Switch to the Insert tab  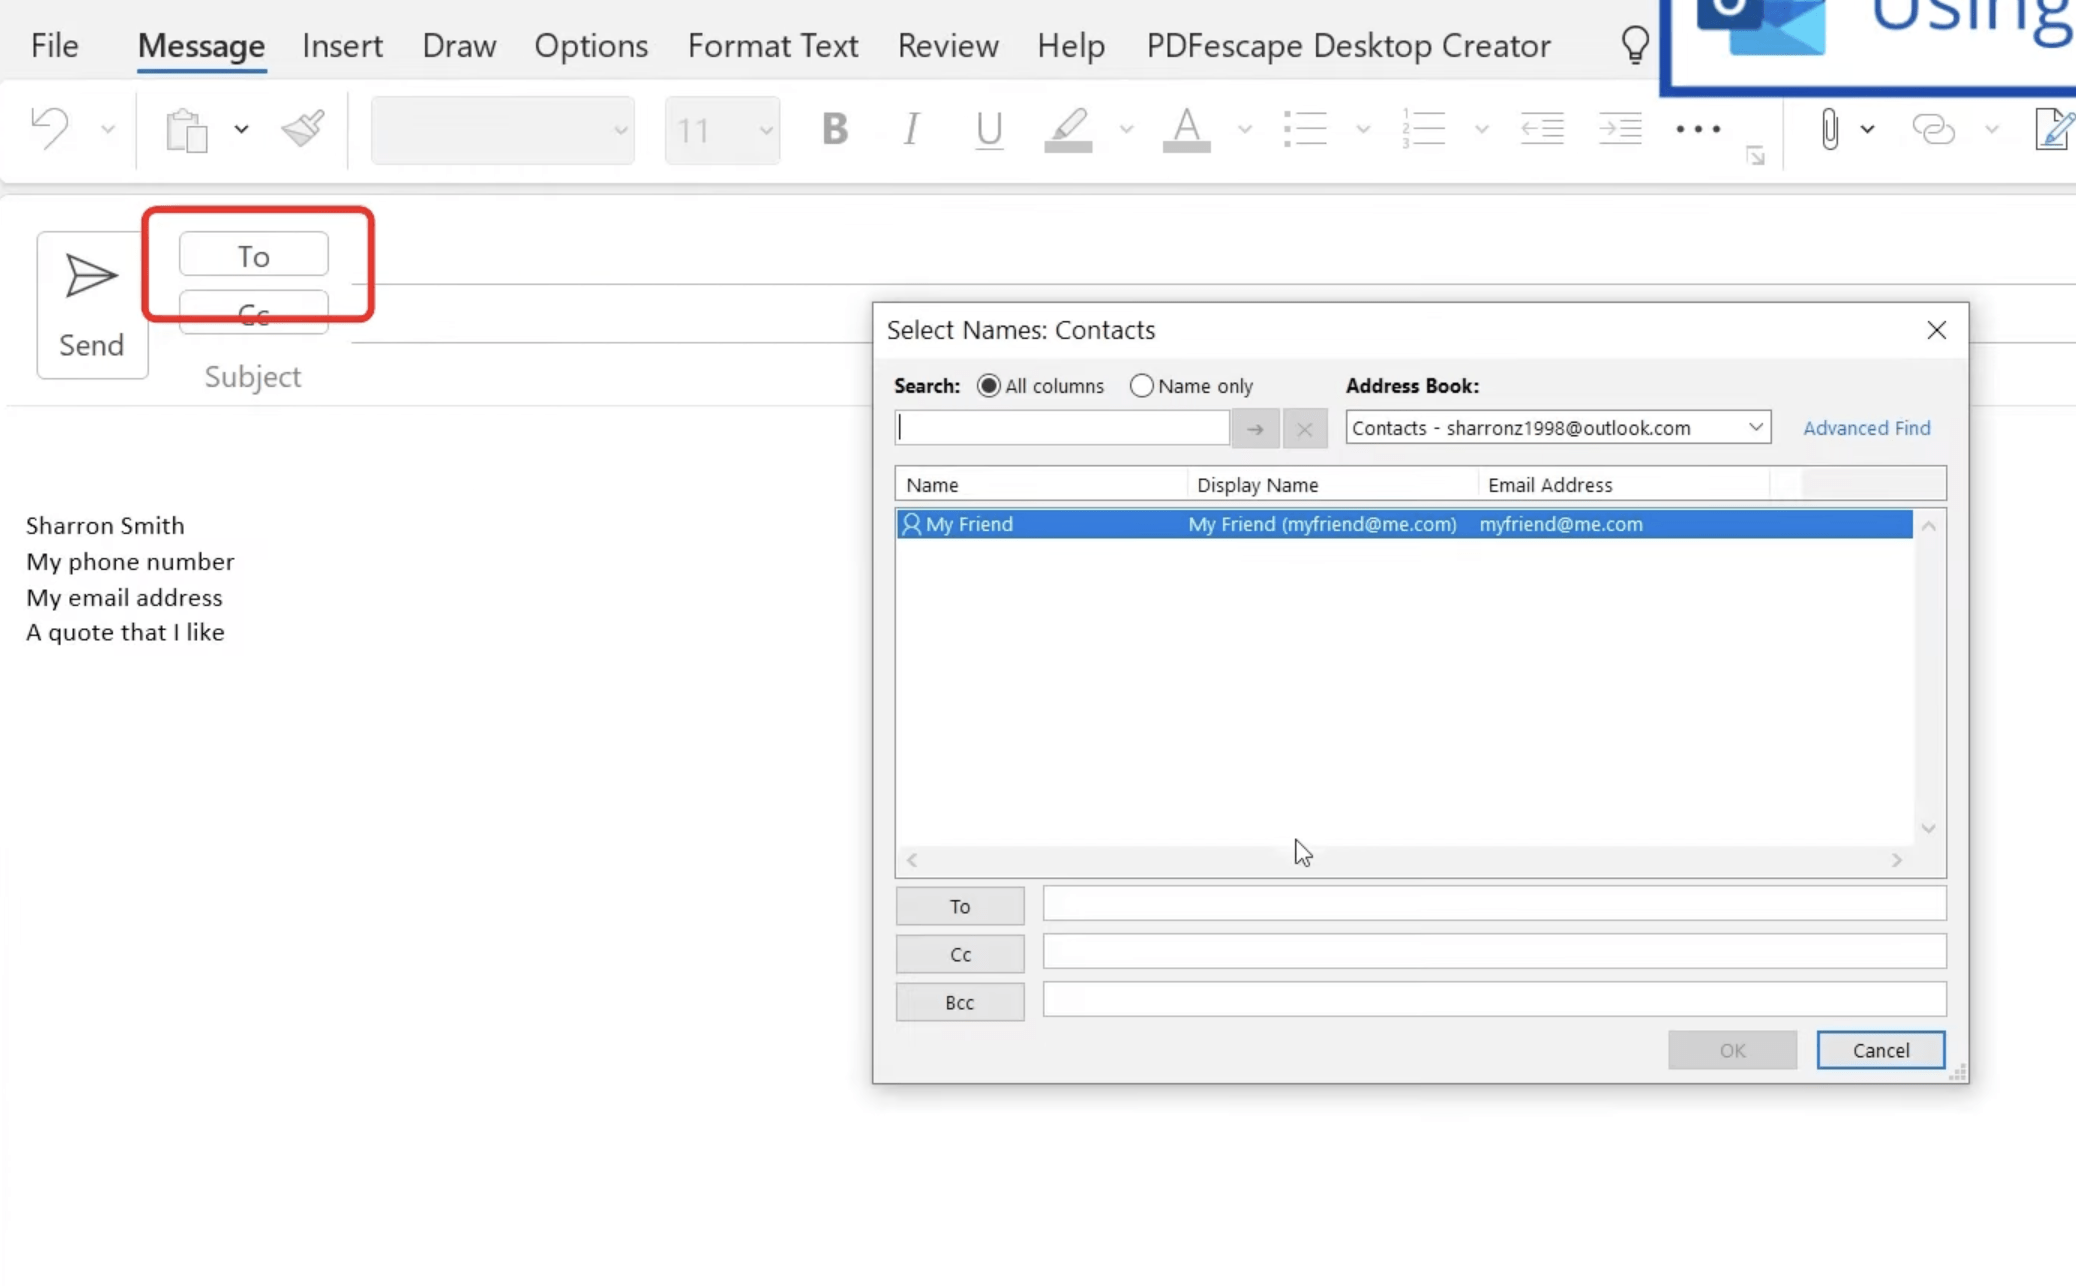pyautogui.click(x=342, y=45)
